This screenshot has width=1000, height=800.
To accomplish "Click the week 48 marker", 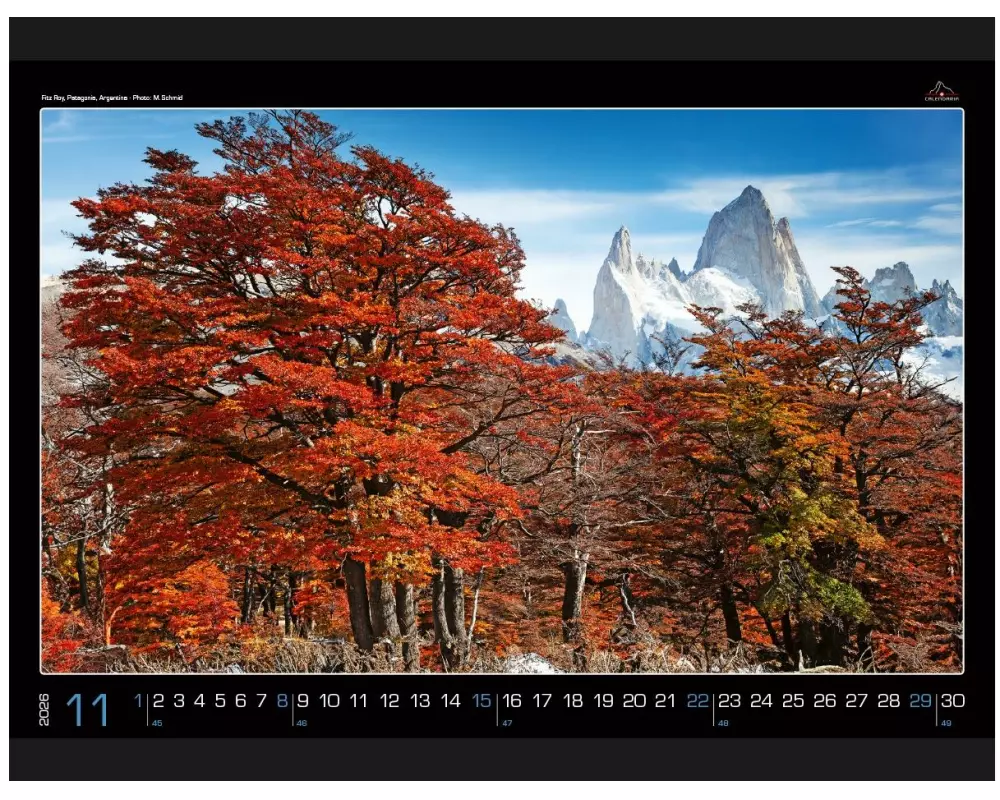I will point(723,723).
